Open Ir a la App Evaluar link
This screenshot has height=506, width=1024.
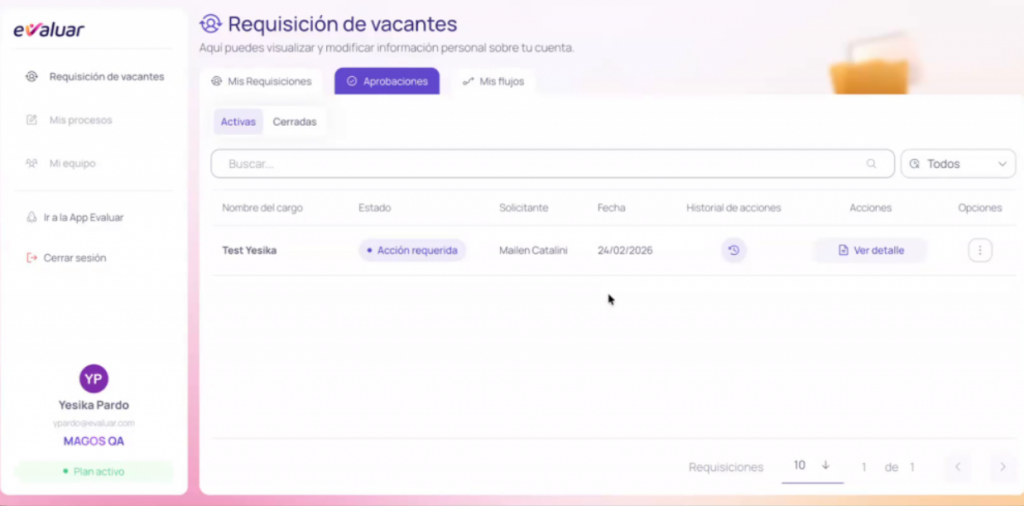(x=83, y=217)
